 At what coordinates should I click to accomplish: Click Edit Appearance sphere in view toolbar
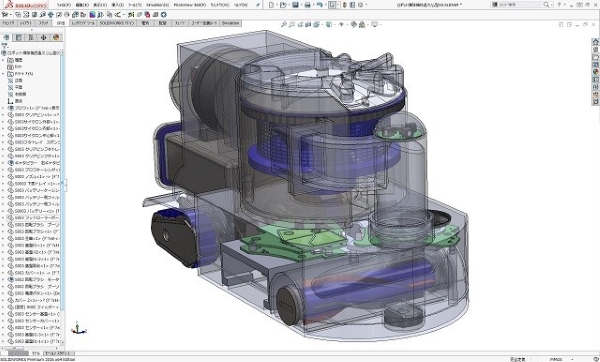pos(354,24)
